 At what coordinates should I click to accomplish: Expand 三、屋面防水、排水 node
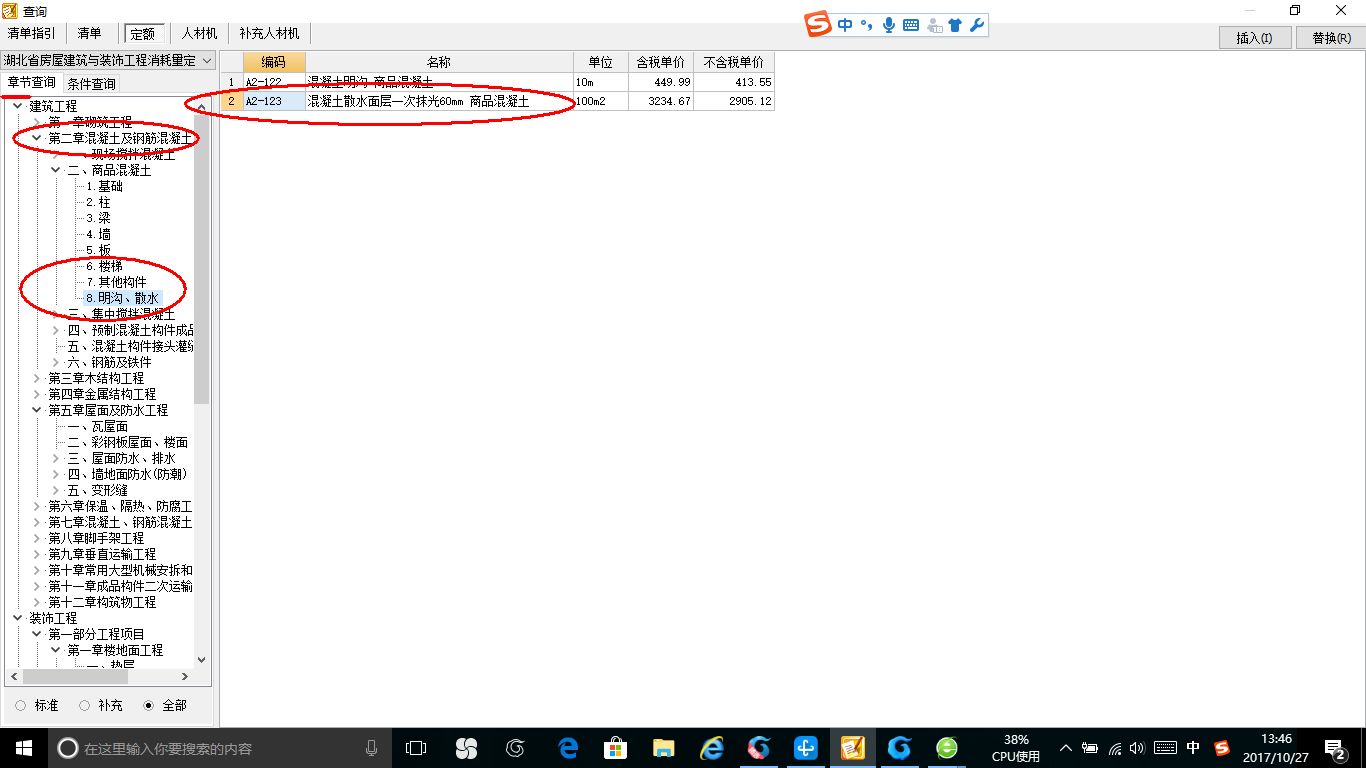[56, 458]
